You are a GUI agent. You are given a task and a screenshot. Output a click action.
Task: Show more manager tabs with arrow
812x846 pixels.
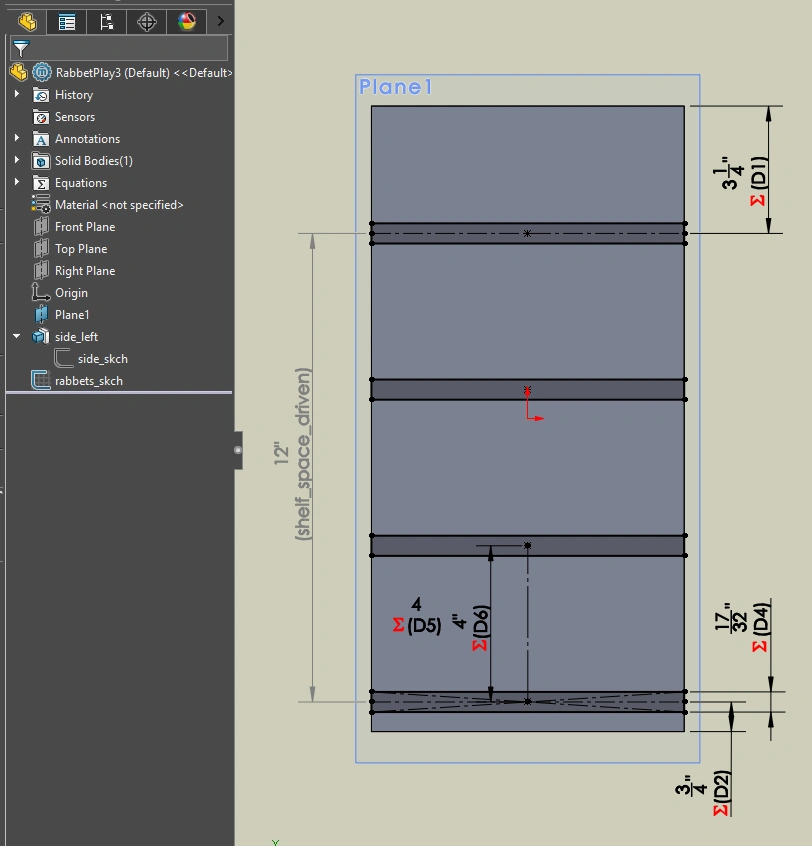tap(221, 21)
